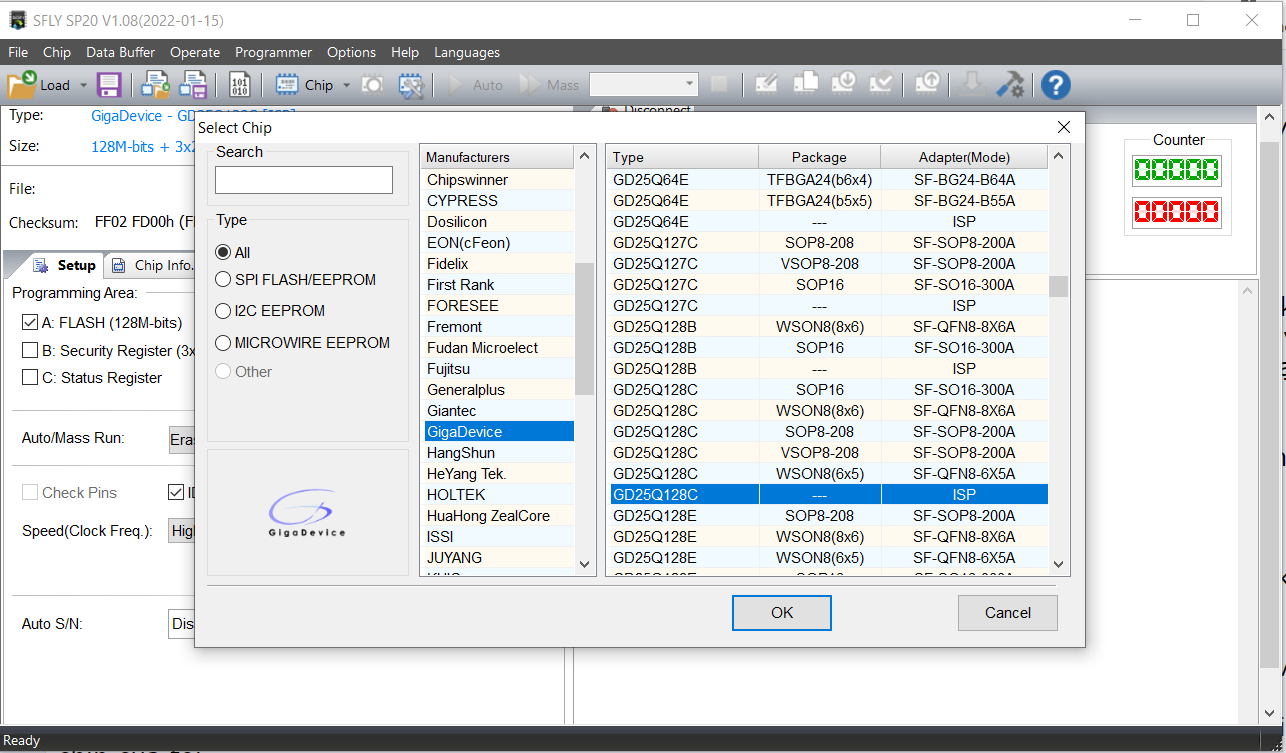Enable the C: Status Register checkbox
1286x753 pixels.
30,378
